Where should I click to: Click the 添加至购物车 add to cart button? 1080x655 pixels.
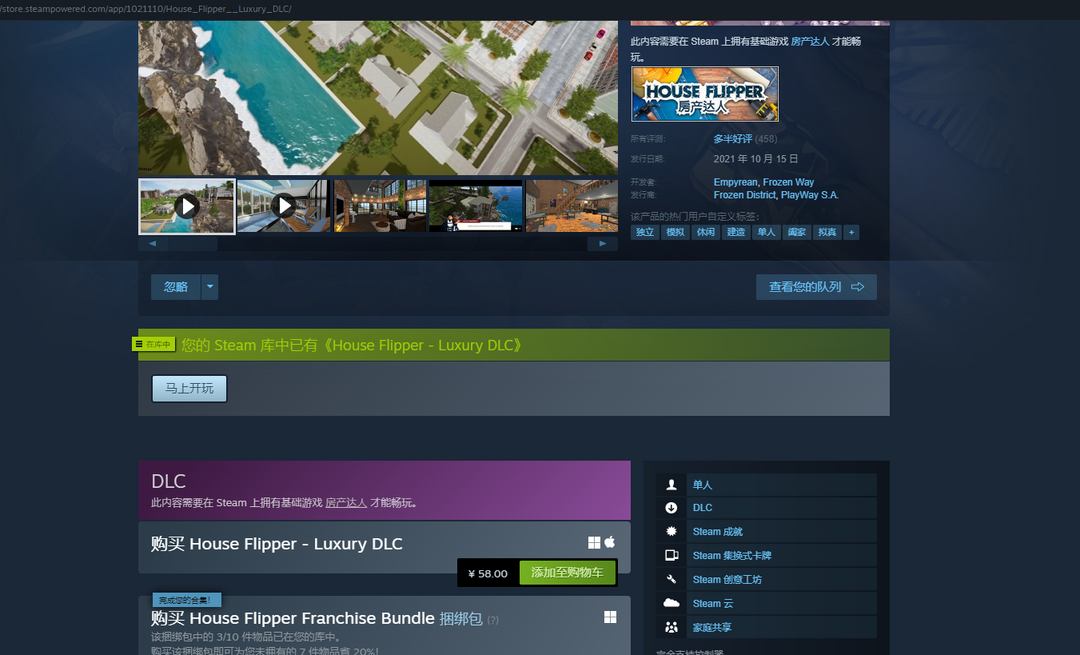567,573
